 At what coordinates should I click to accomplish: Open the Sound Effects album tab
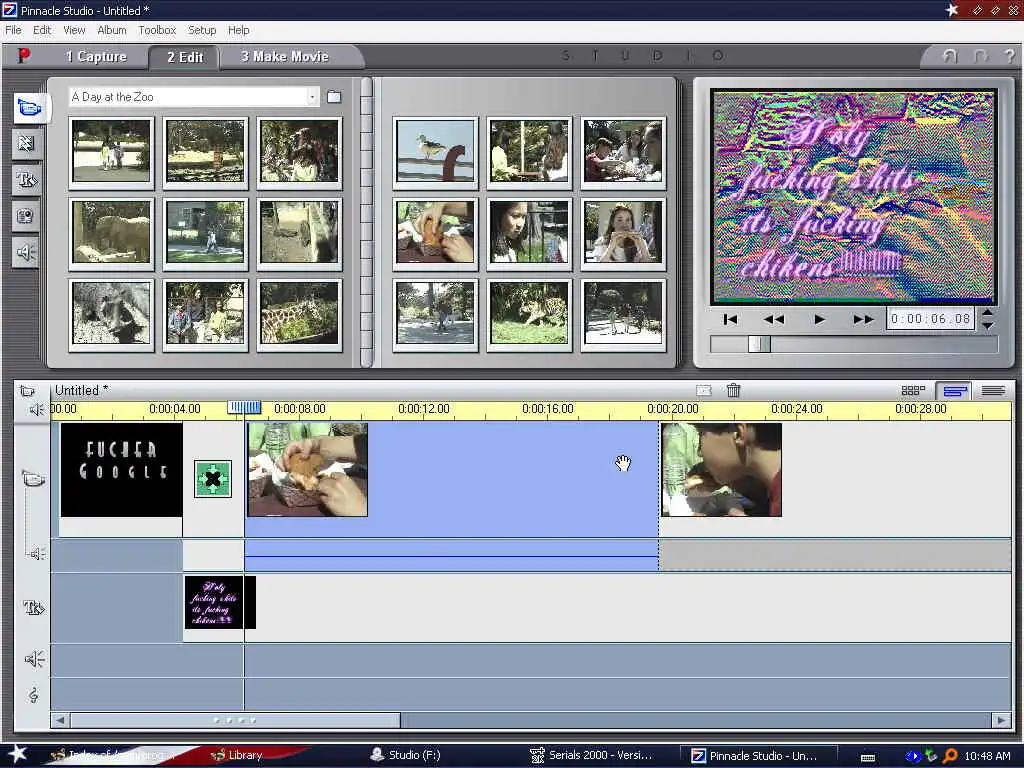(26, 252)
